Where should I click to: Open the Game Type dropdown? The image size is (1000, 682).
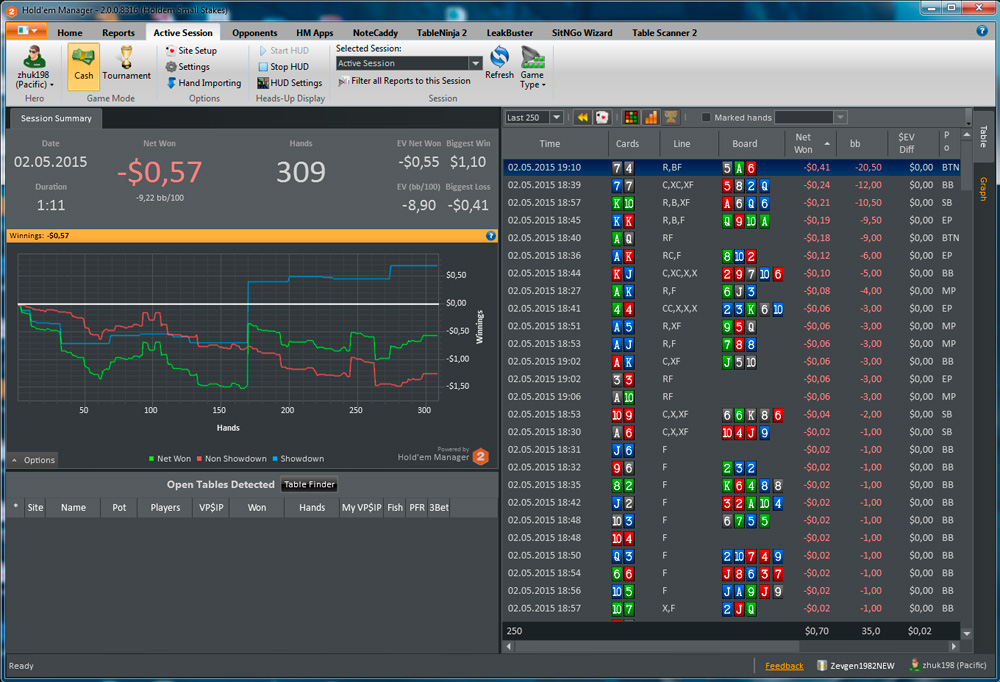[533, 66]
